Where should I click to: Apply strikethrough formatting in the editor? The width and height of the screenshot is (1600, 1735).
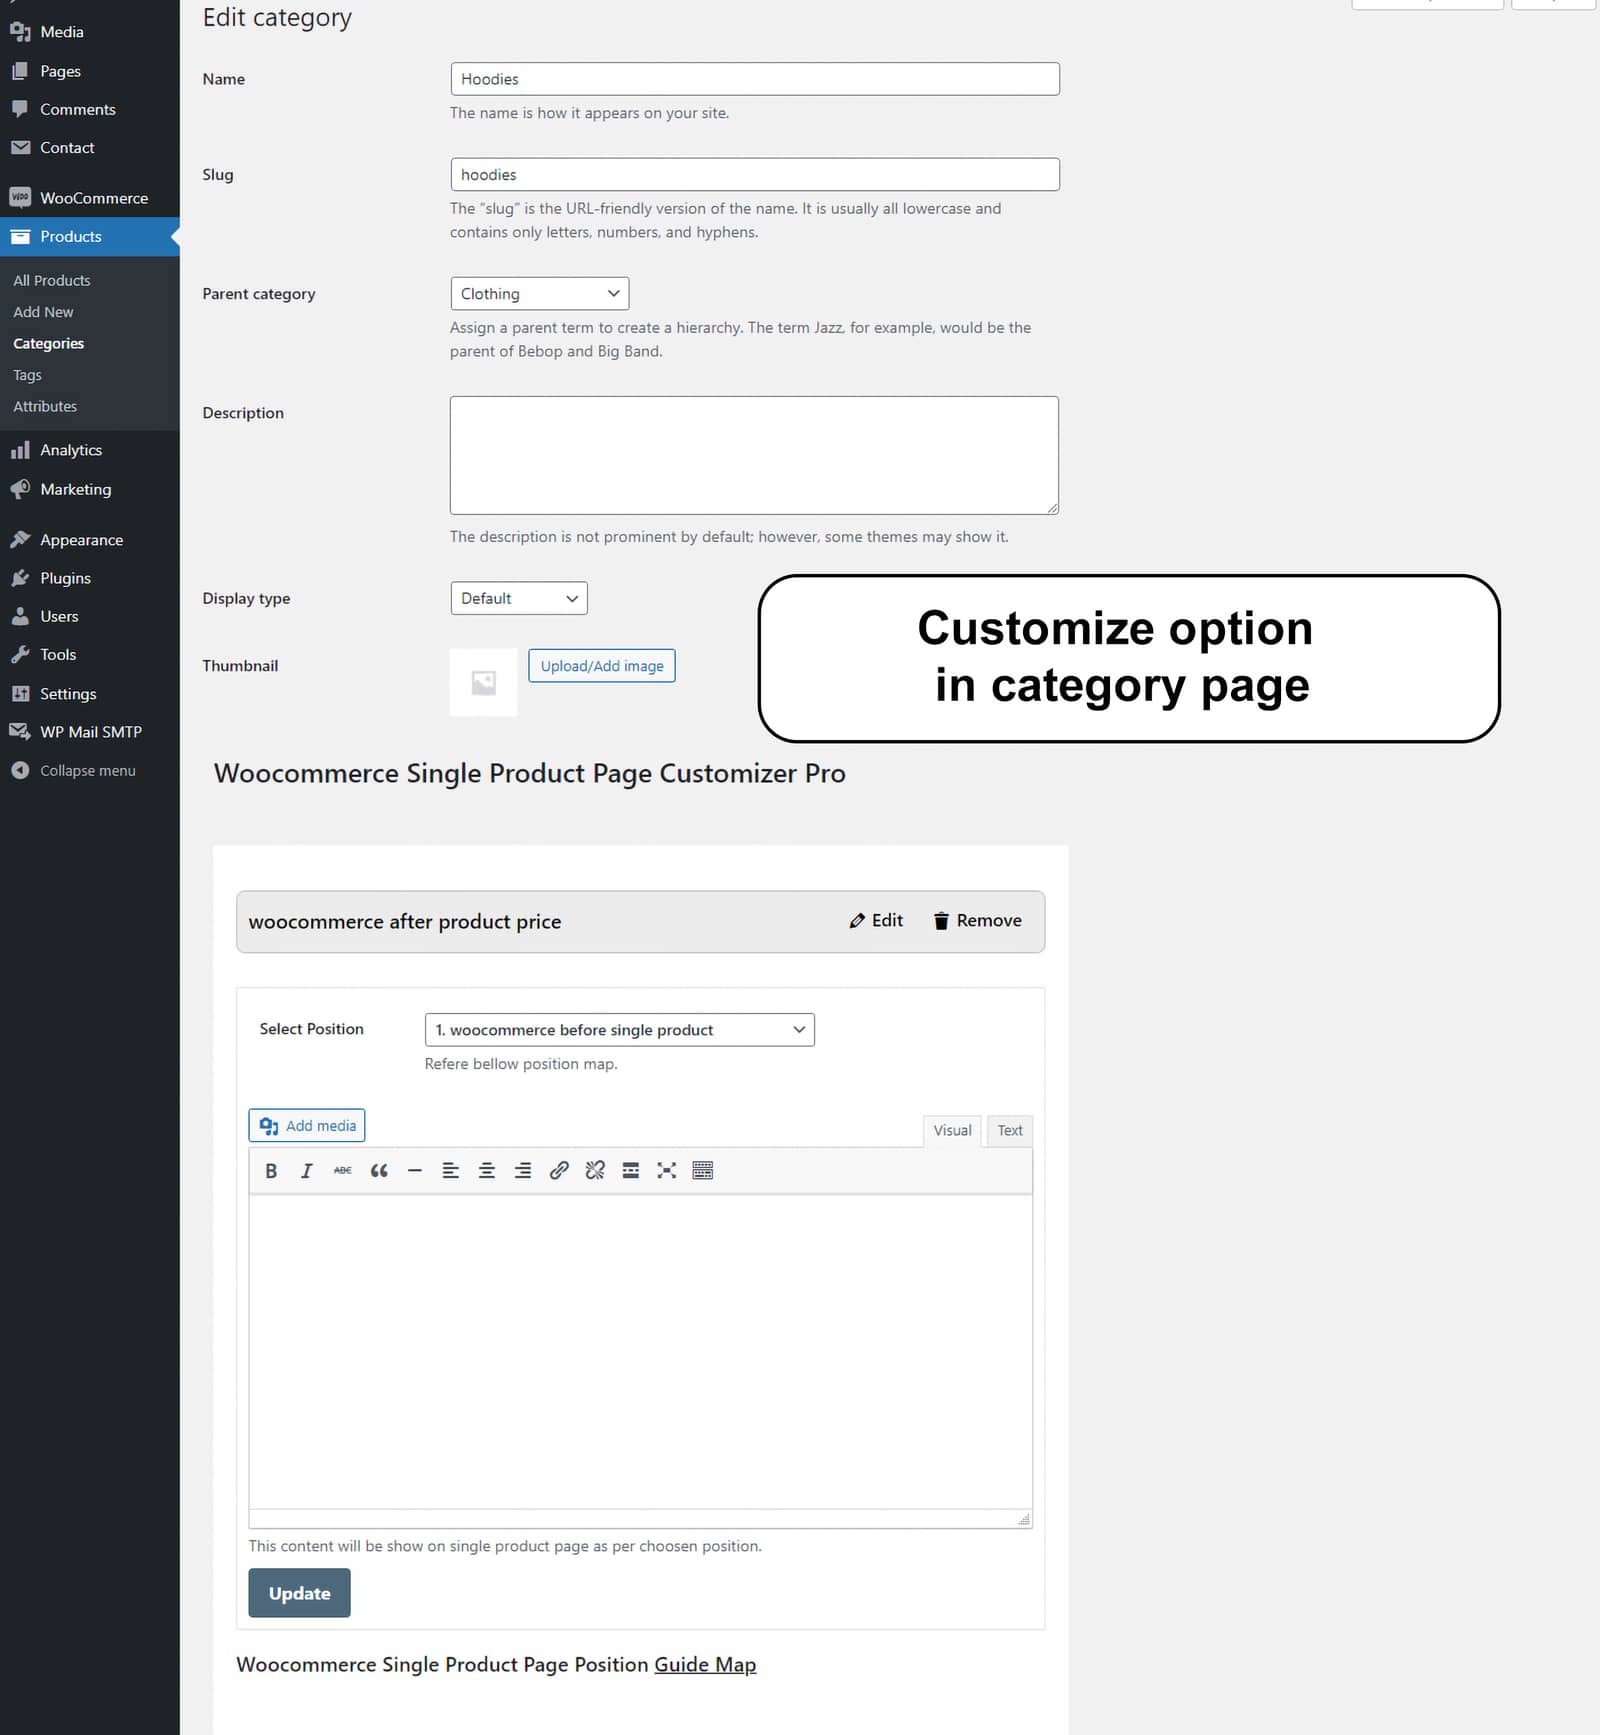coord(343,1170)
